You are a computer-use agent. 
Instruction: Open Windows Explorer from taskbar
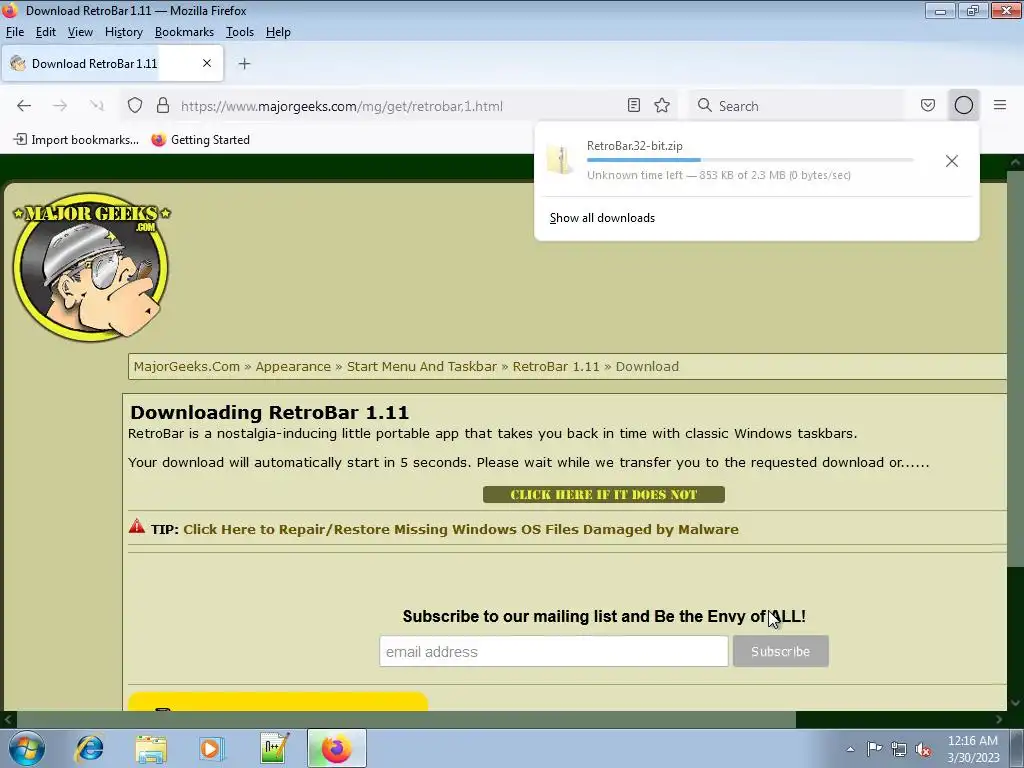coord(151,748)
